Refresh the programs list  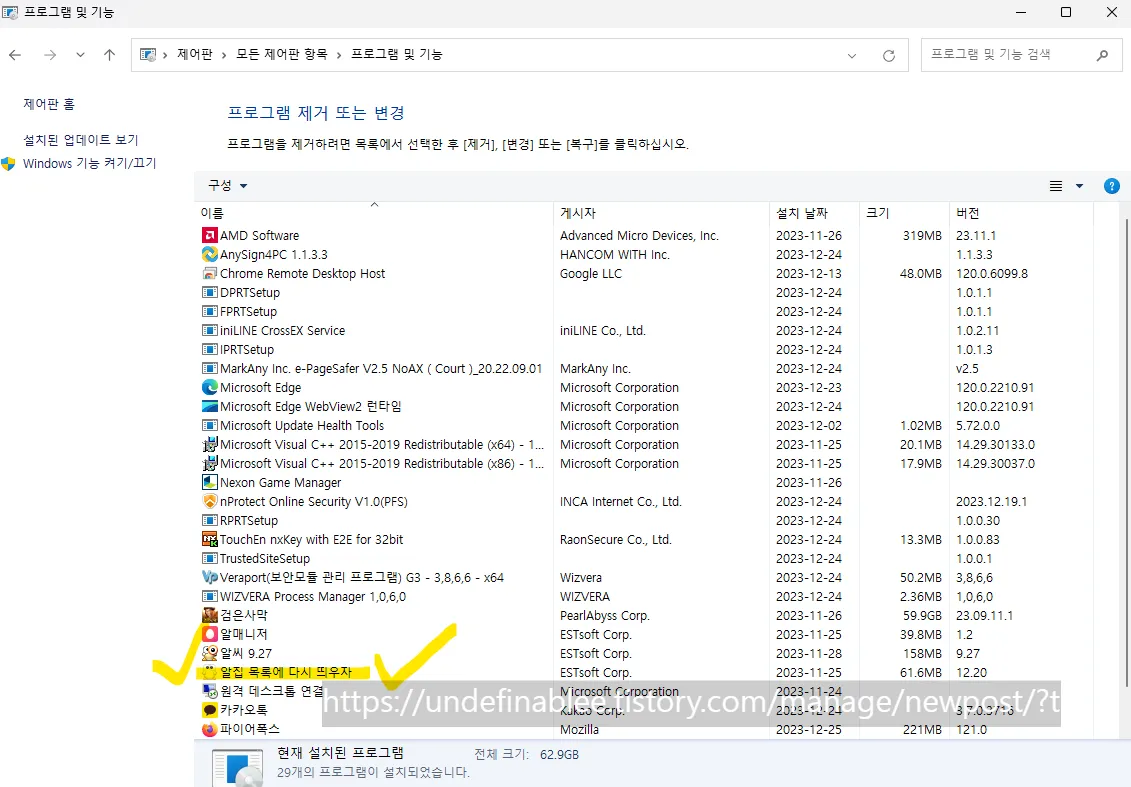tap(889, 56)
